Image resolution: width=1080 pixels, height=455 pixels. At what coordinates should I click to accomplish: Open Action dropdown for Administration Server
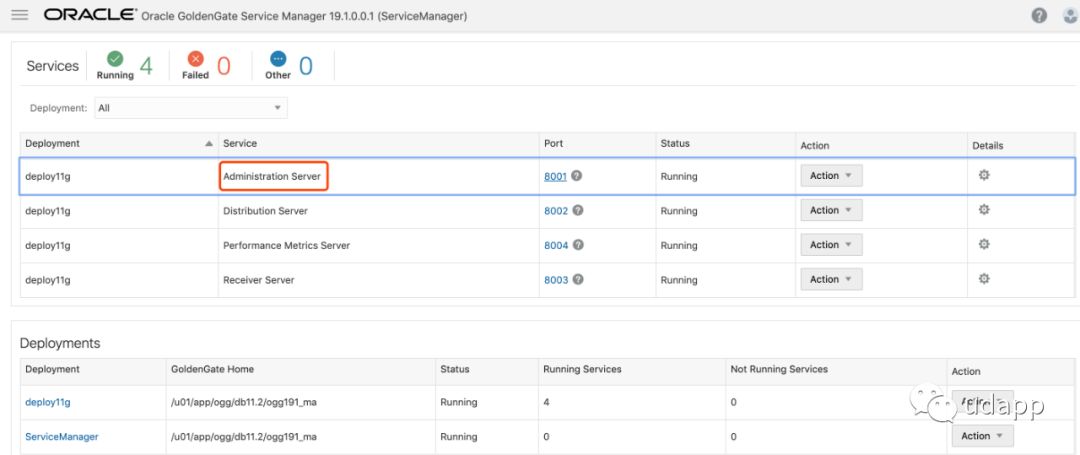[831, 176]
